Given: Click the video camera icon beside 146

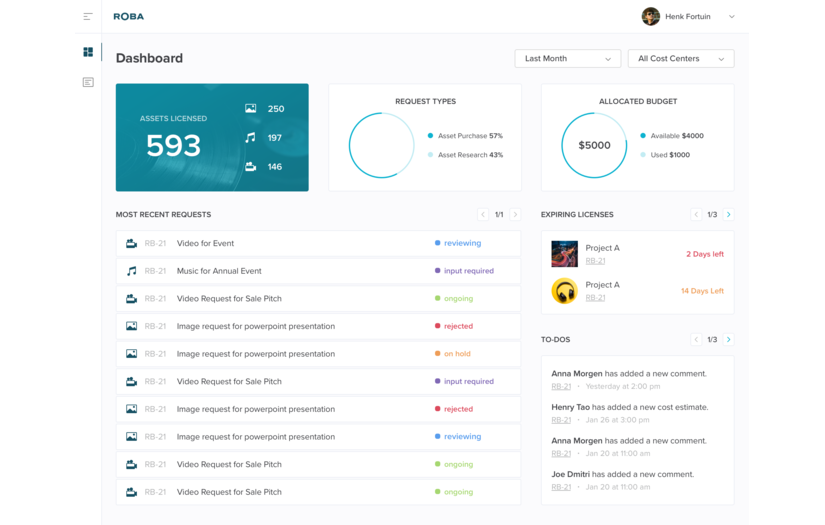Looking at the screenshot, I should click(250, 167).
